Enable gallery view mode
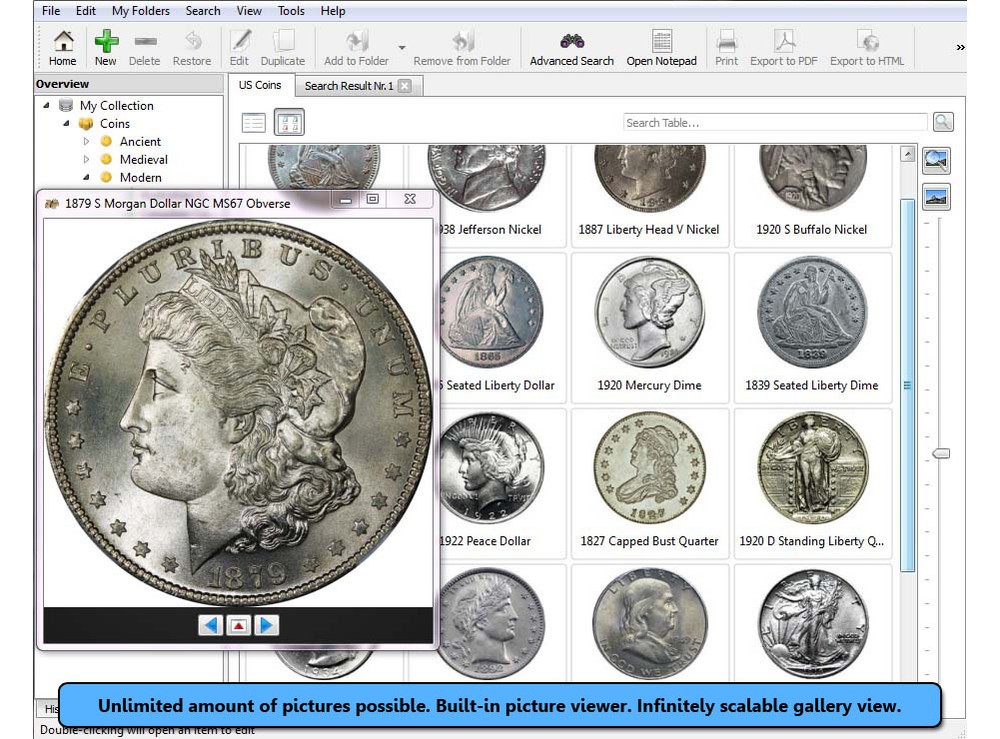1000x739 pixels. point(290,121)
